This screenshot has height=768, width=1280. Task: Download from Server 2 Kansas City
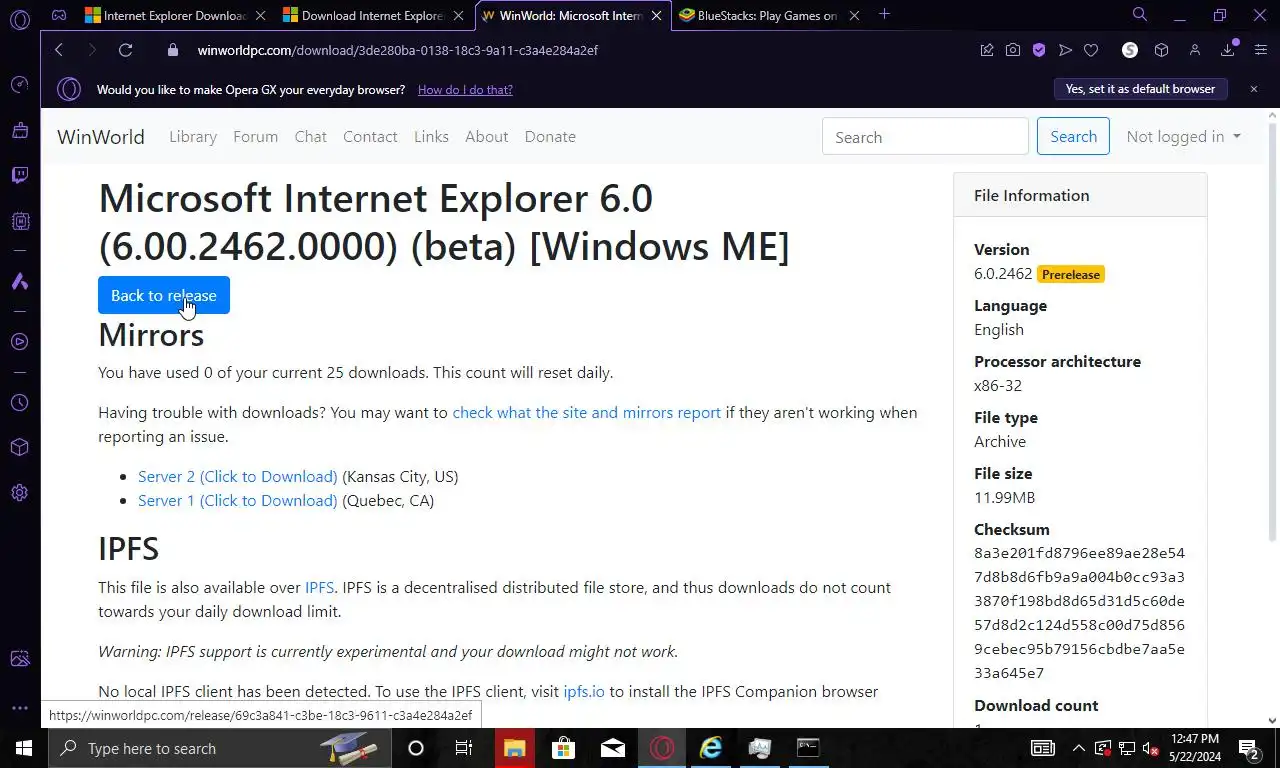238,477
